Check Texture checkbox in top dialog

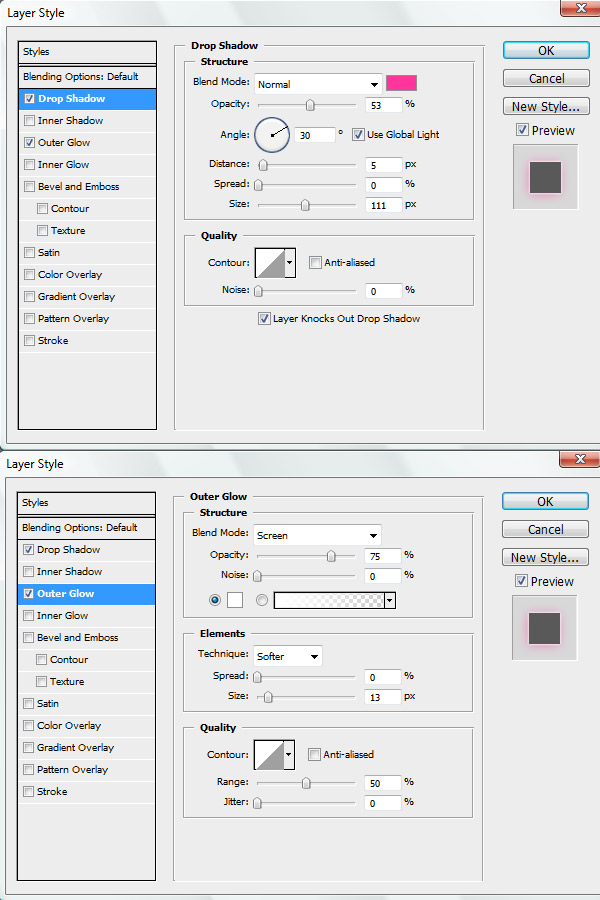pos(42,231)
